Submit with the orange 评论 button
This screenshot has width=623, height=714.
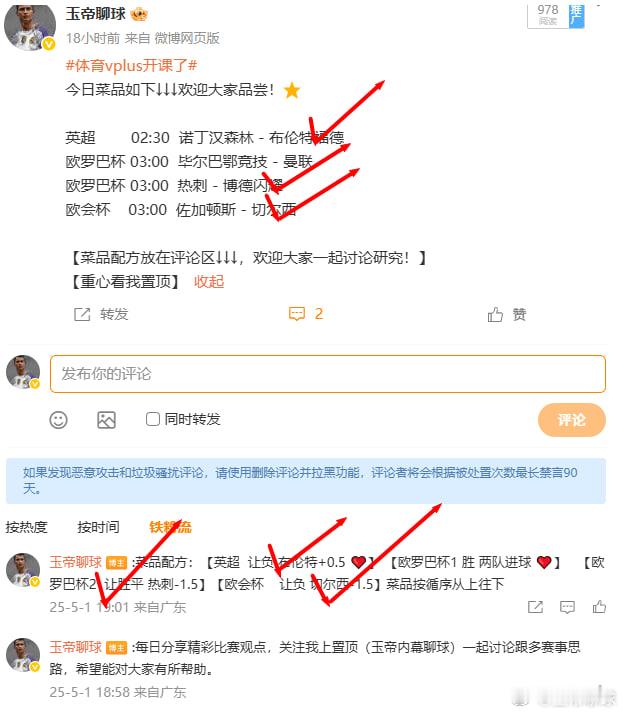[x=572, y=419]
